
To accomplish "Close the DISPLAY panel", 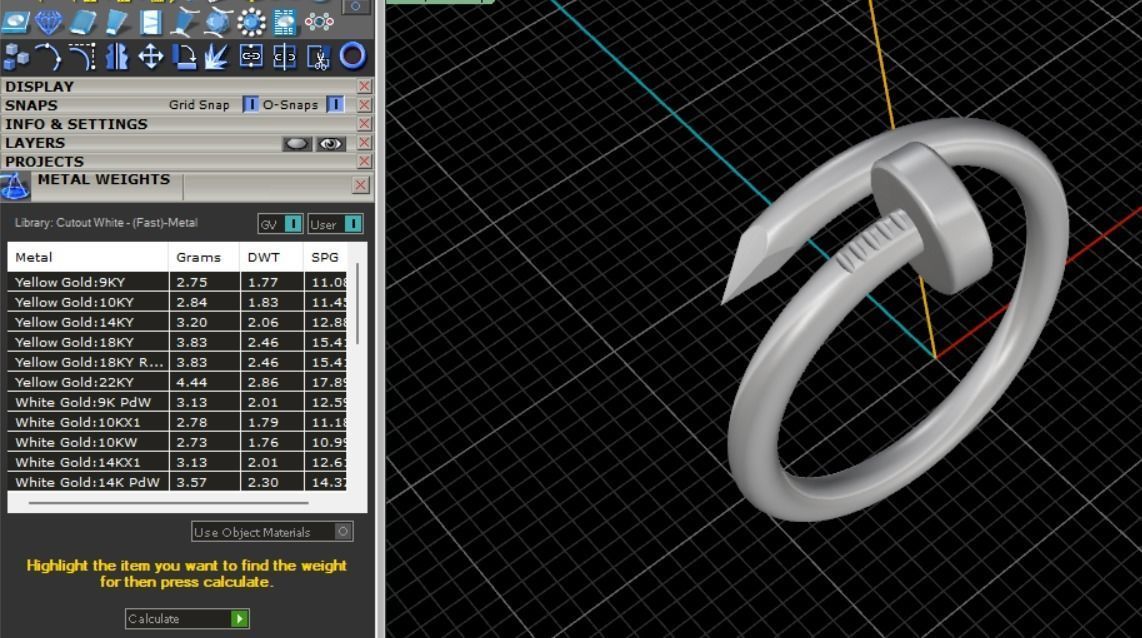I will 364,86.
